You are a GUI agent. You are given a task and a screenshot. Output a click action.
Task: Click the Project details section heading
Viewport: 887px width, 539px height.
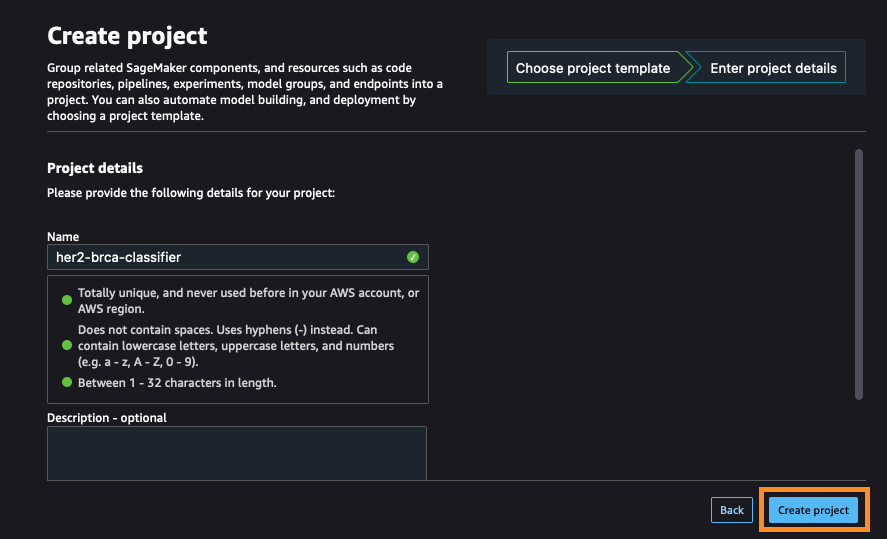click(x=95, y=168)
